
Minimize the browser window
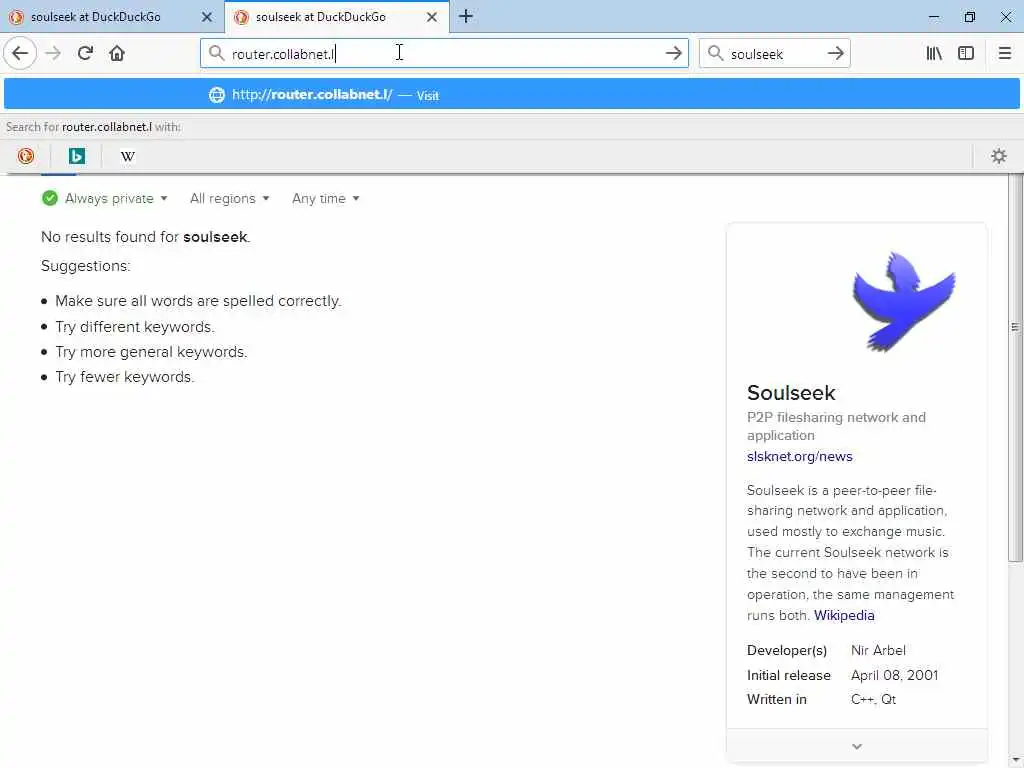click(935, 17)
